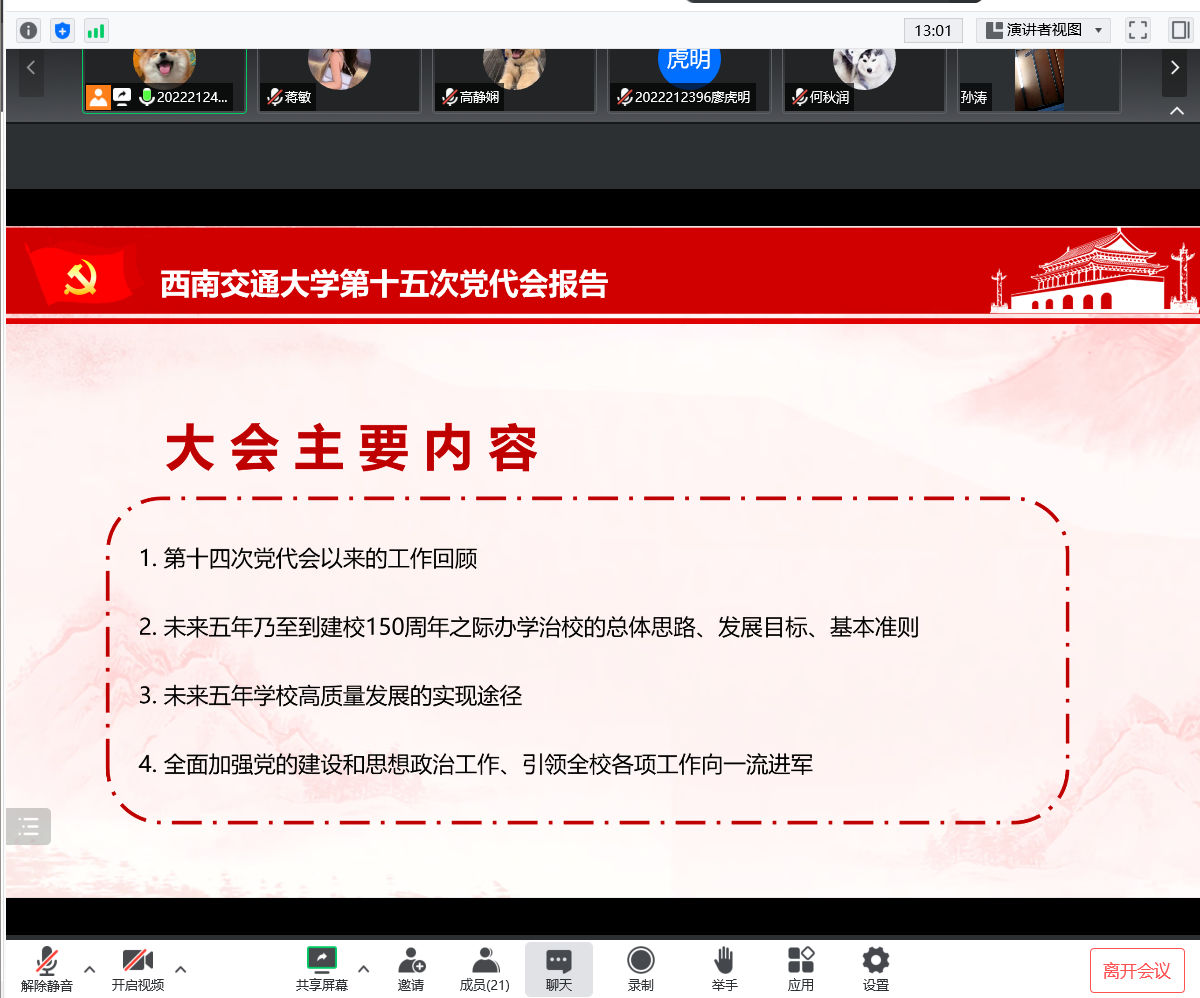Toggle the slide outline list button
The width and height of the screenshot is (1200, 998).
click(29, 826)
